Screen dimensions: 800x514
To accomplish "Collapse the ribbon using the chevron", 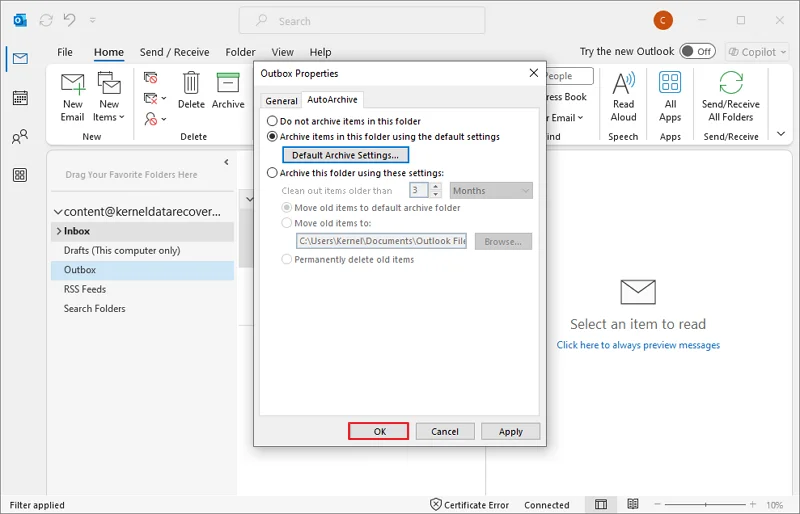I will pos(781,134).
